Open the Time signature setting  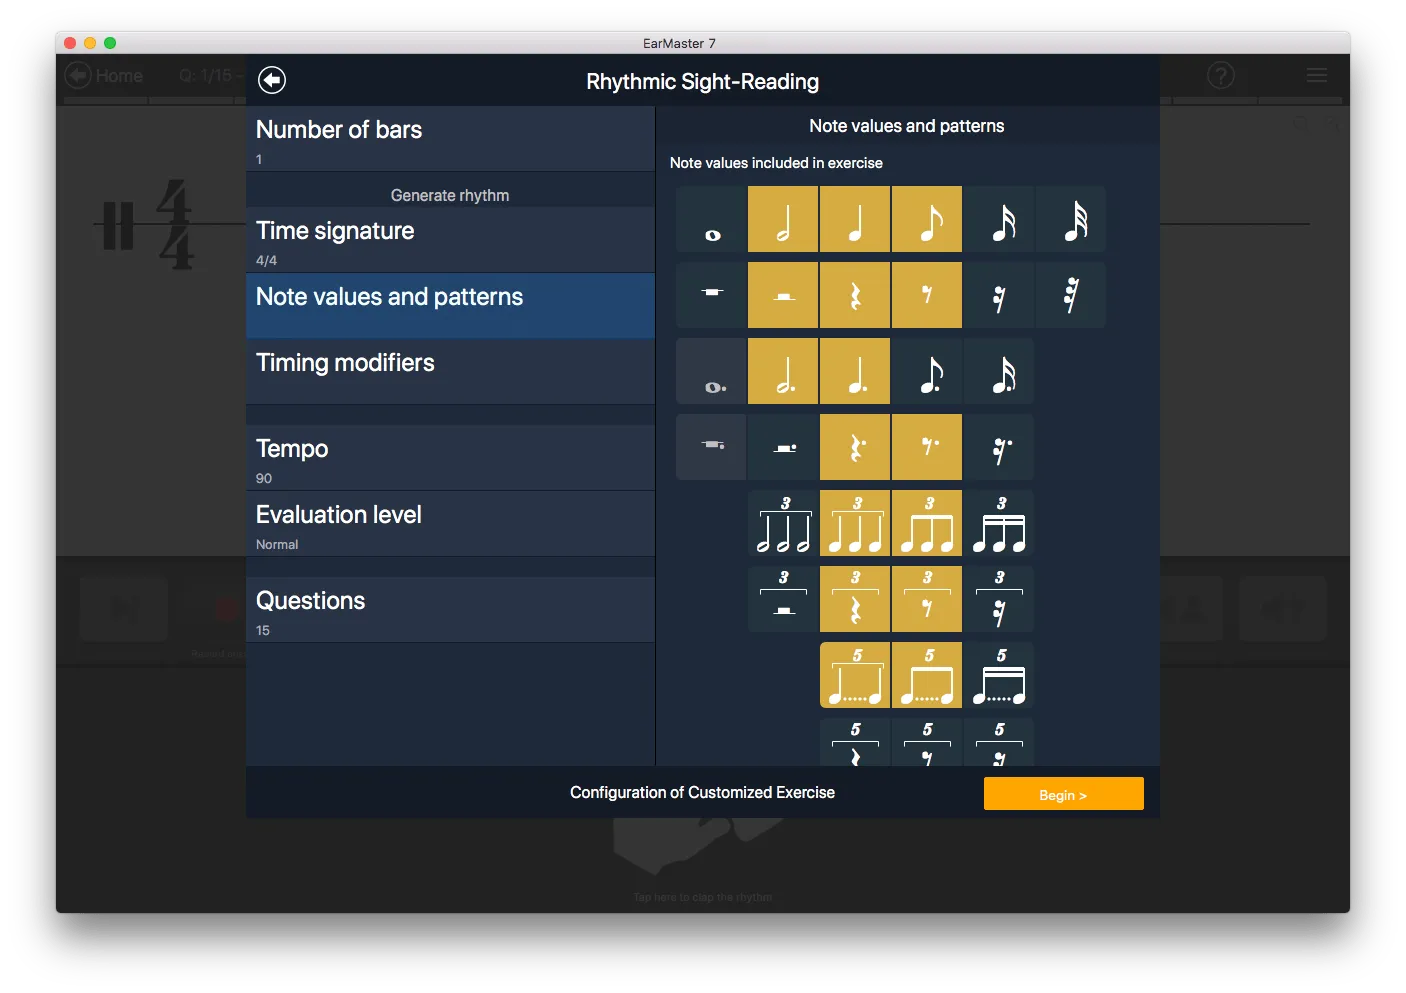(450, 240)
